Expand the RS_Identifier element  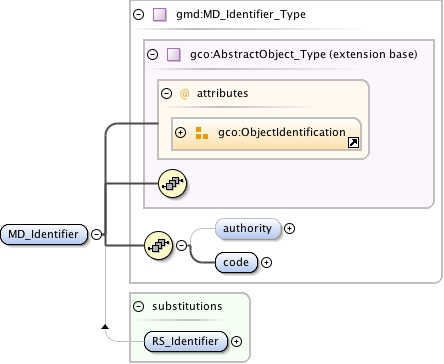click(x=236, y=341)
